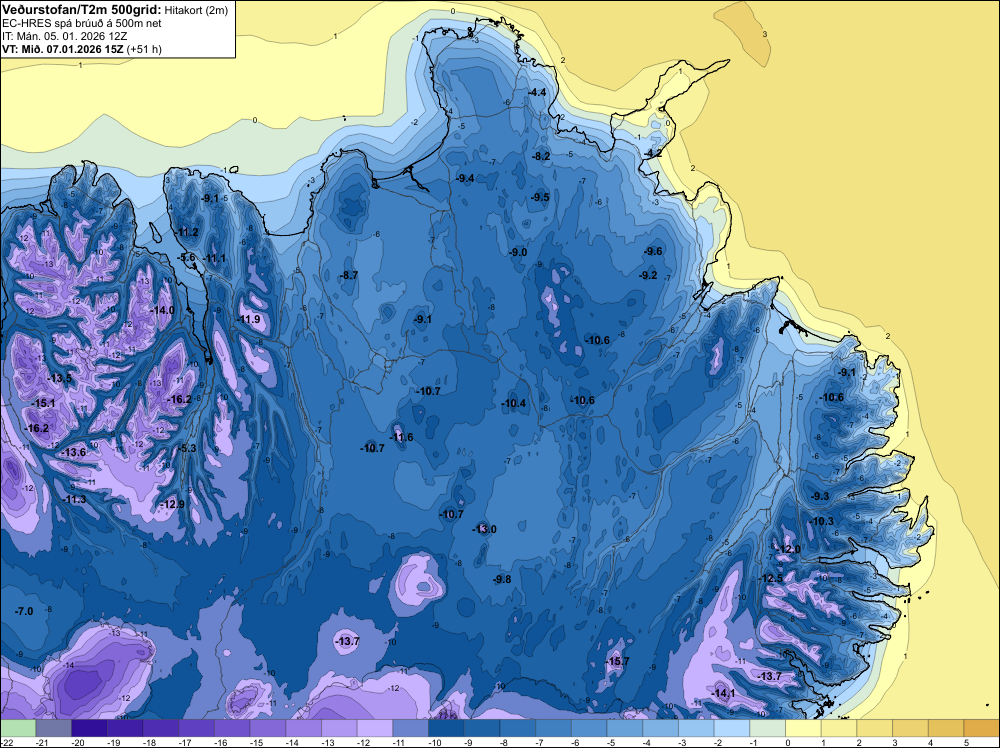Click the -15.1 temperature reading

(x=43, y=403)
